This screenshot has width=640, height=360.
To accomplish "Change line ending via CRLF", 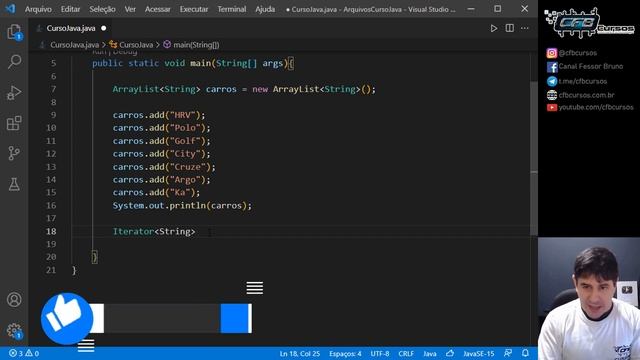I will click(x=406, y=353).
